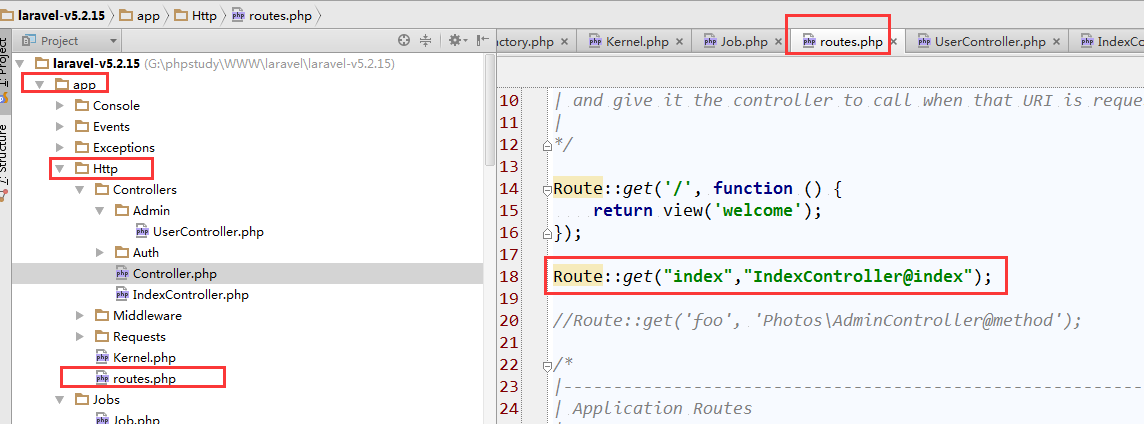
Task: Click the collapse all icon in Project panel
Action: 425,41
